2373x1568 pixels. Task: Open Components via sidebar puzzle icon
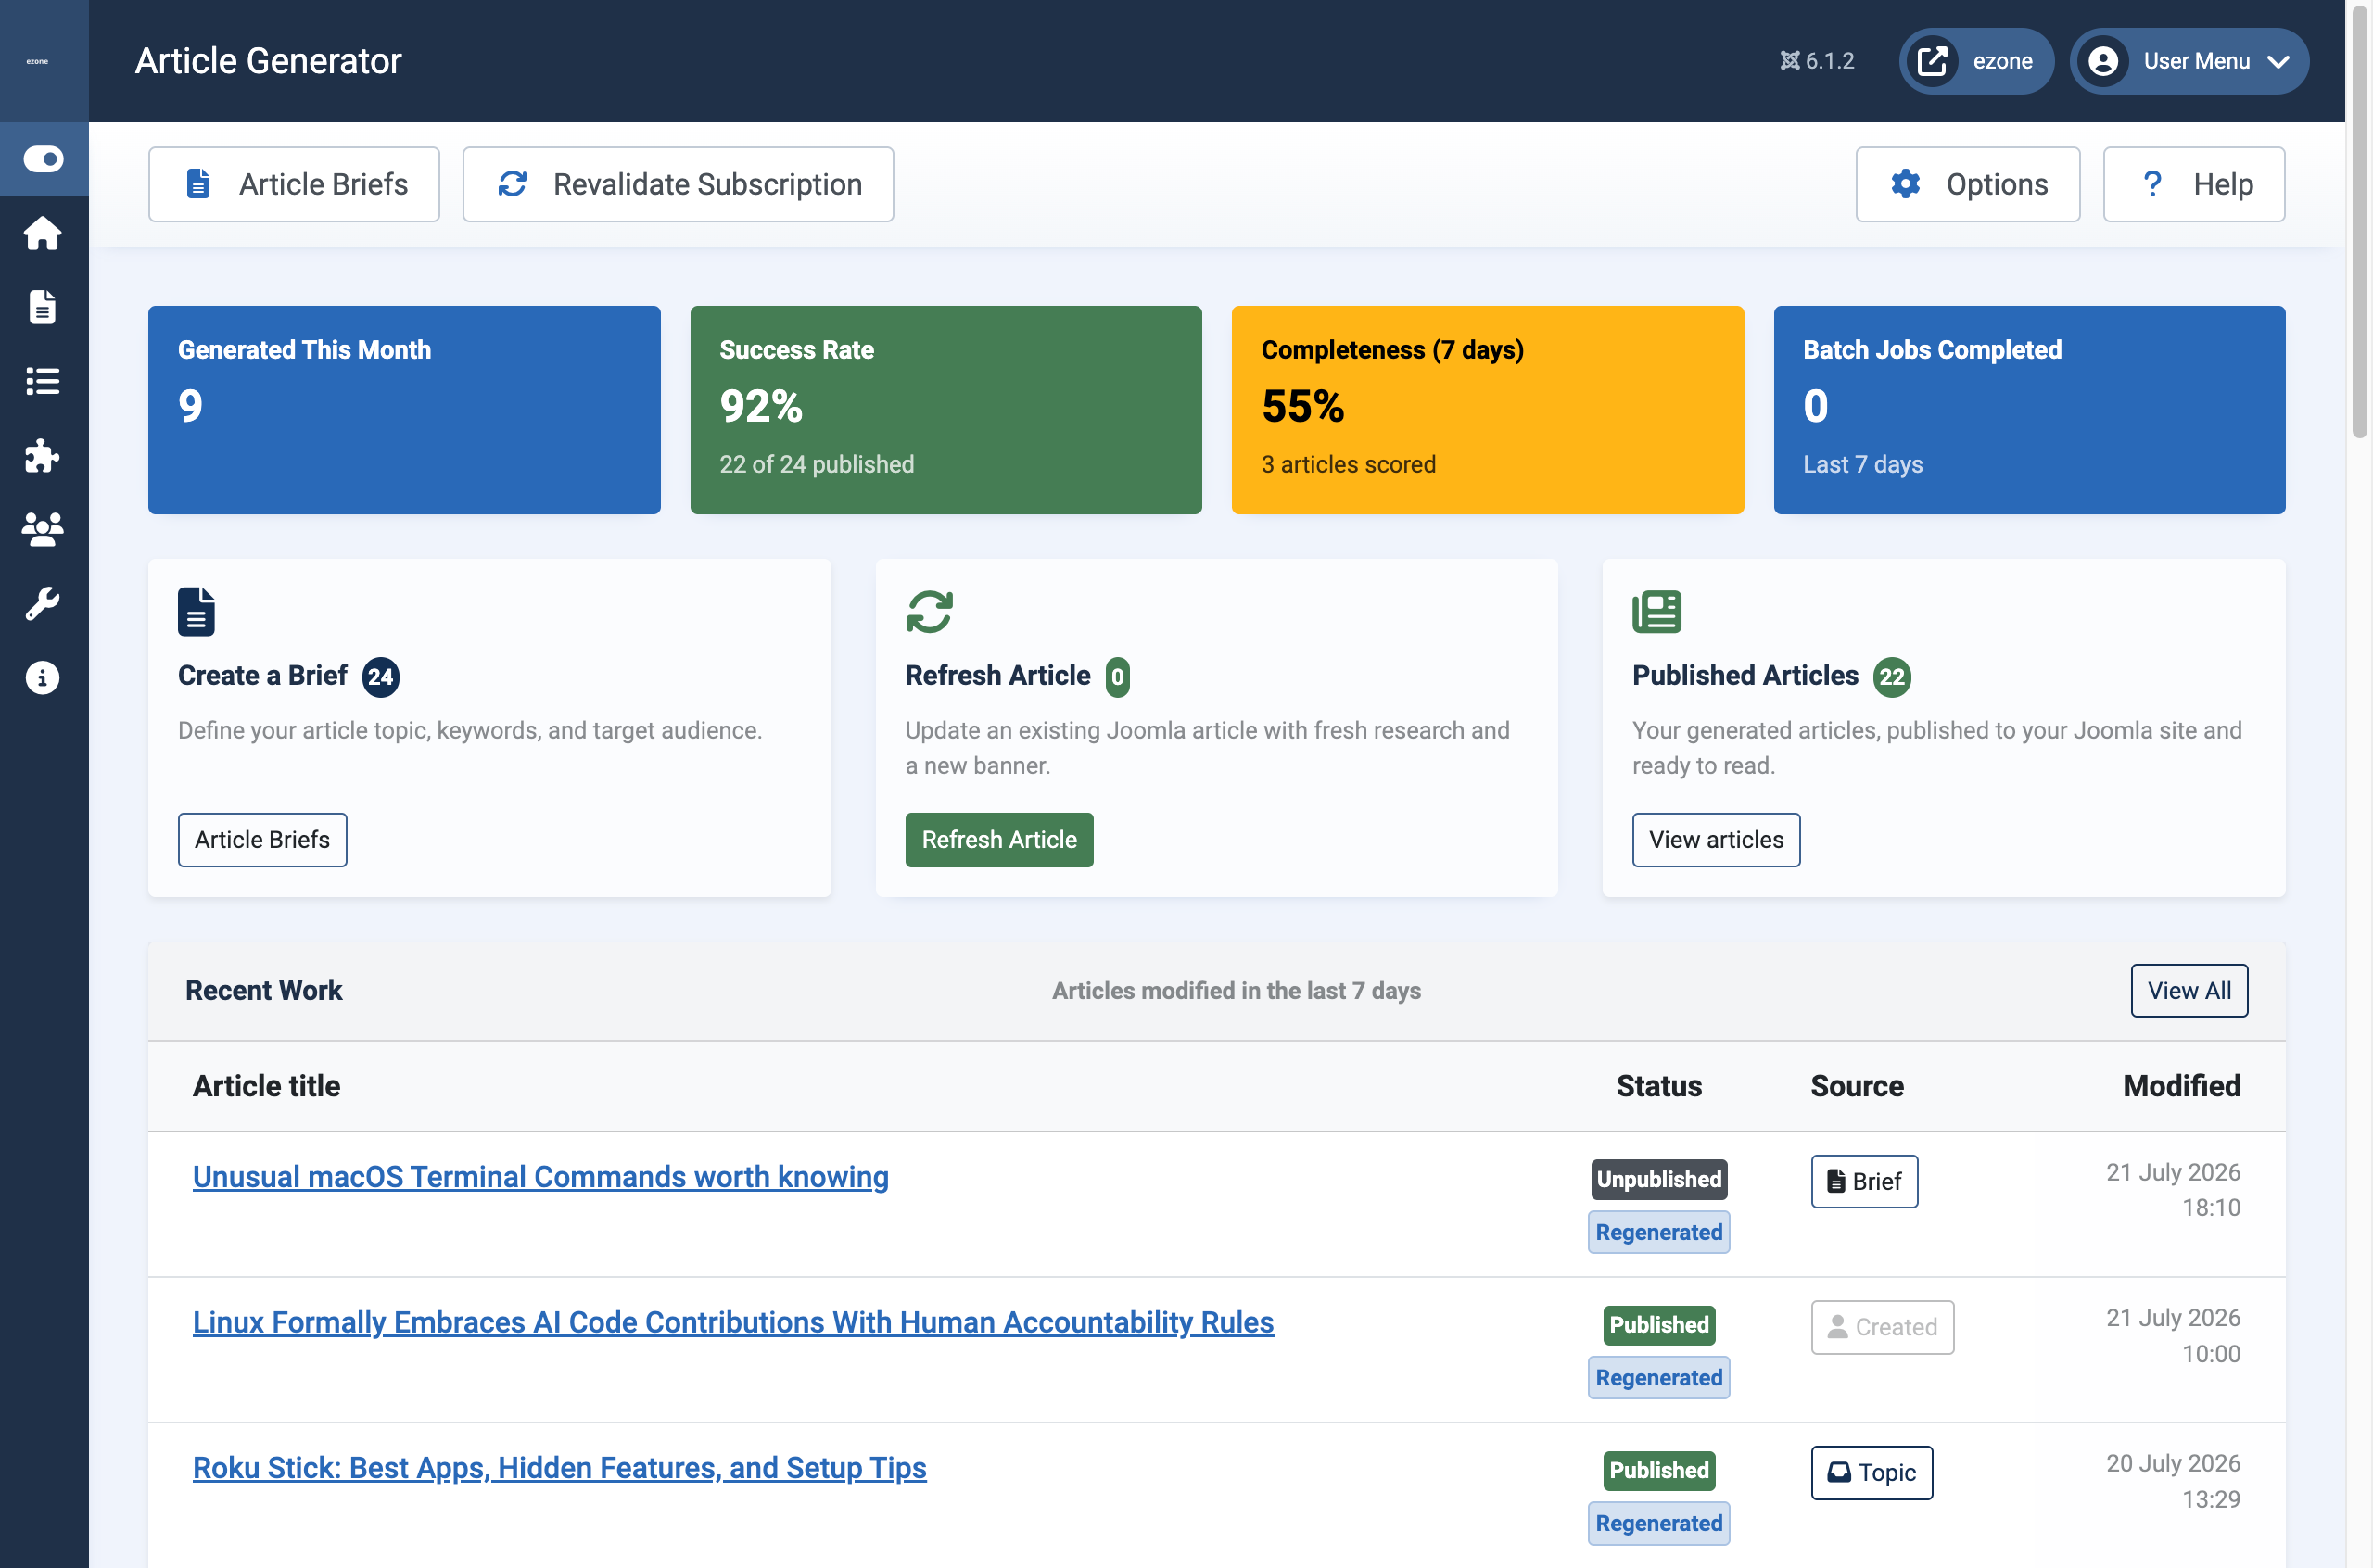43,455
